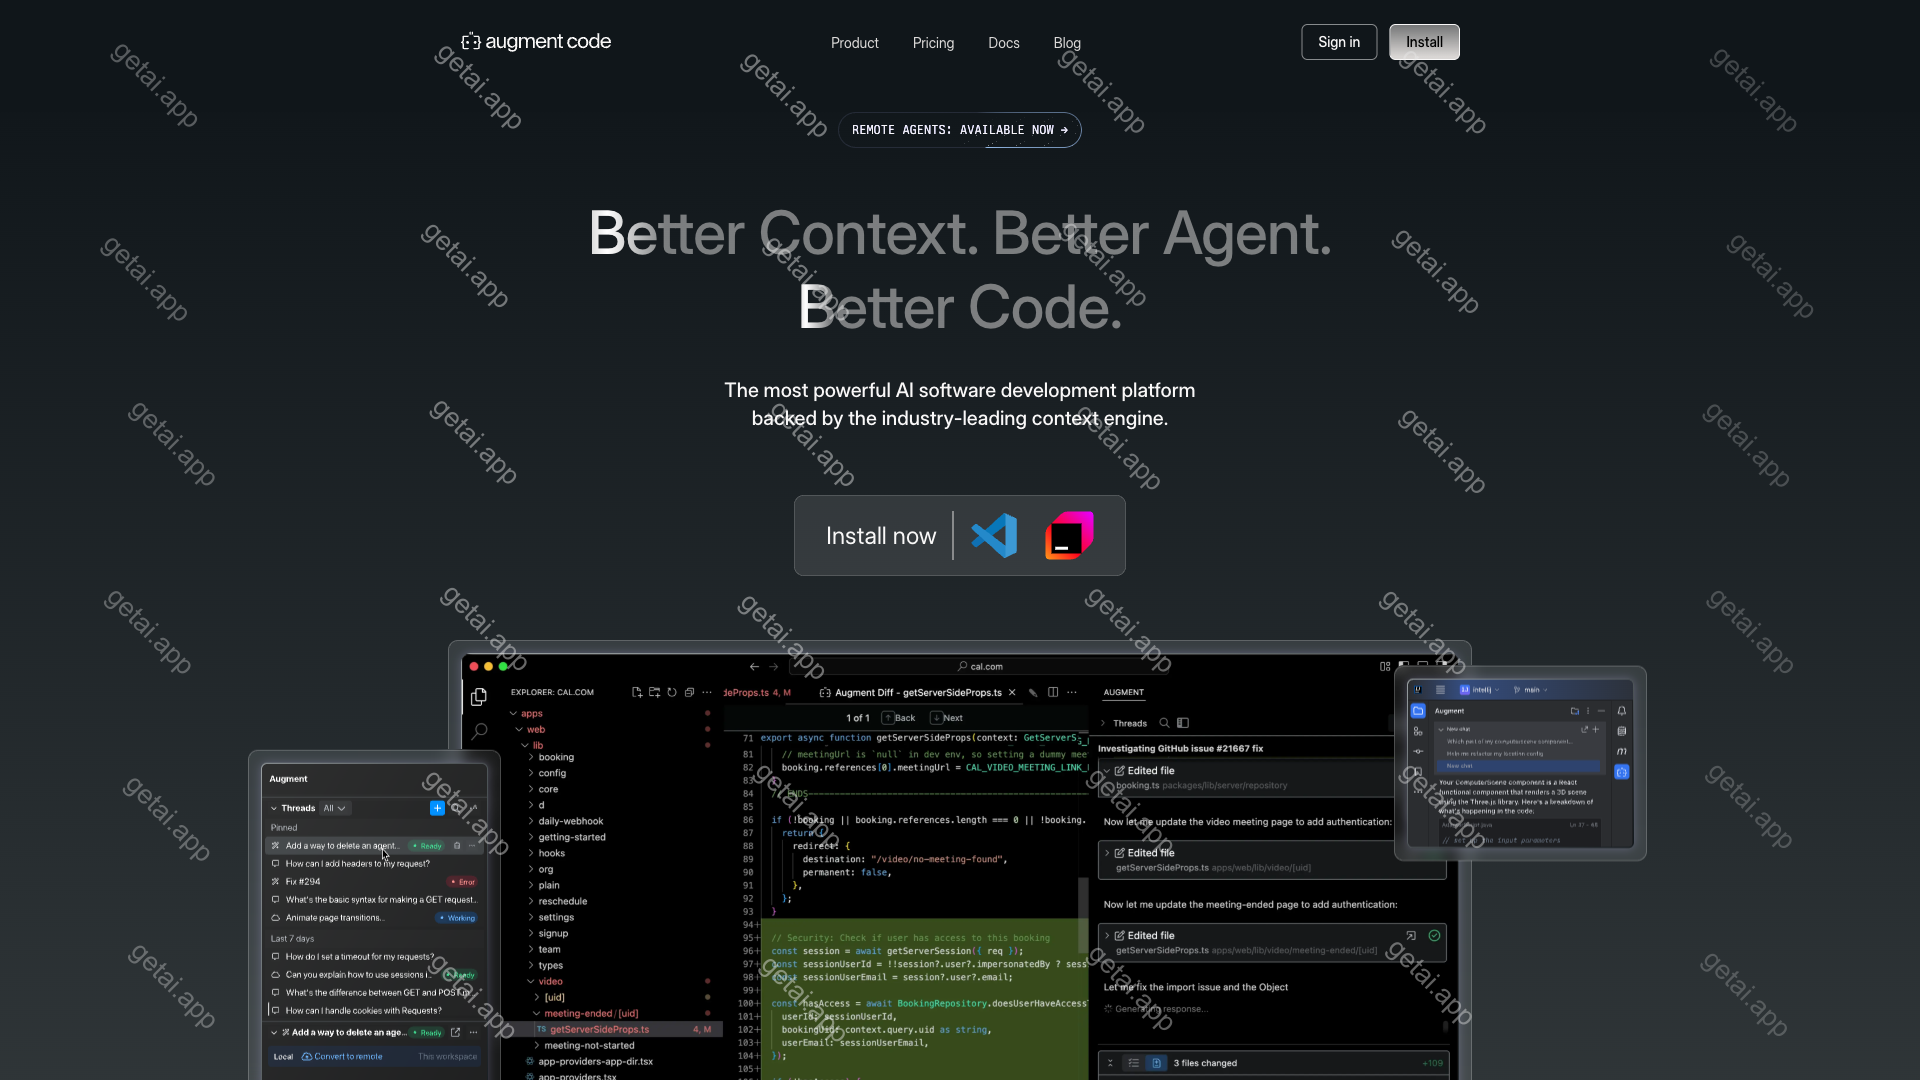
Task: Open the Pricing page
Action: point(933,43)
